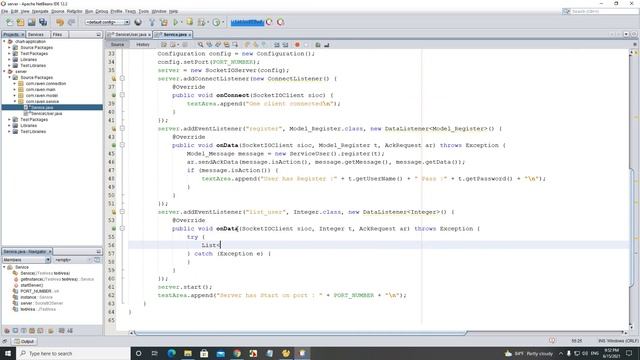Collapse the Service class node in Navigator
The image size is (640, 360).
click(x=4, y=267)
